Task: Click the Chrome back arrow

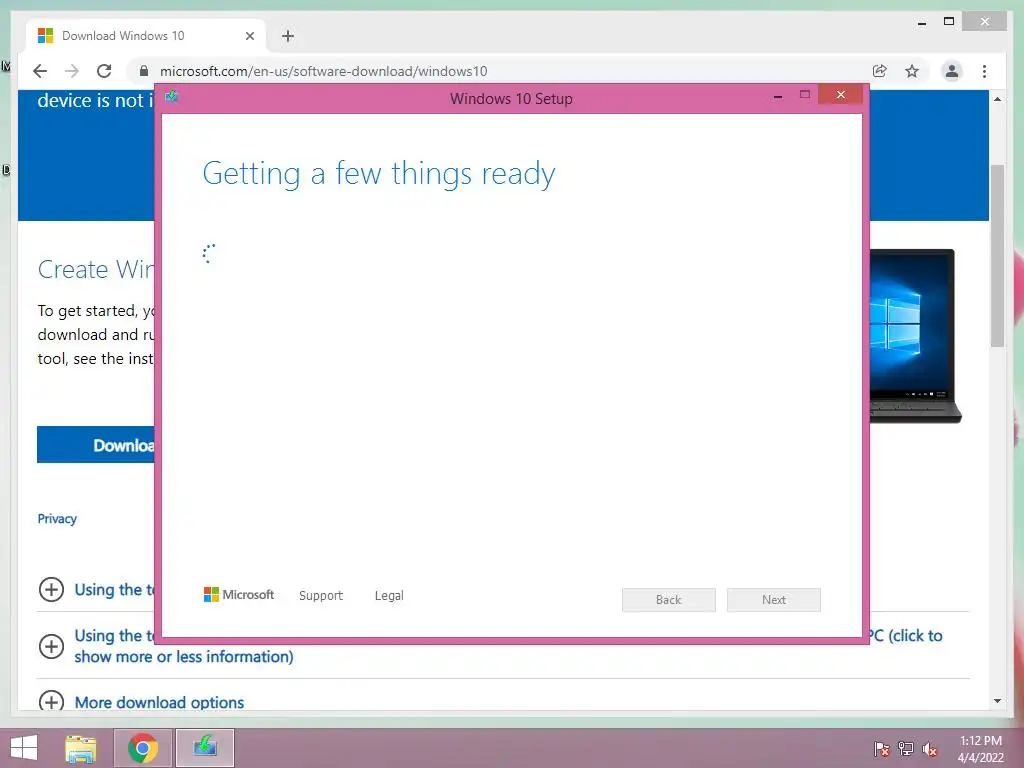Action: (40, 71)
